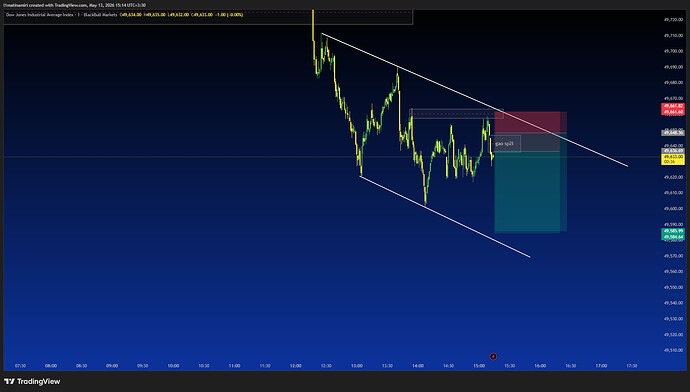Open the red event marker on the time axis
Viewport: 690px width, 392px height.
pyautogui.click(x=493, y=356)
